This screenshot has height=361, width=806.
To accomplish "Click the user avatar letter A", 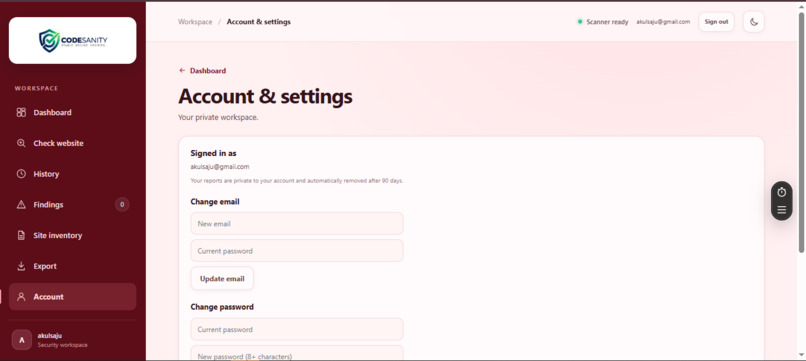I will [22, 340].
